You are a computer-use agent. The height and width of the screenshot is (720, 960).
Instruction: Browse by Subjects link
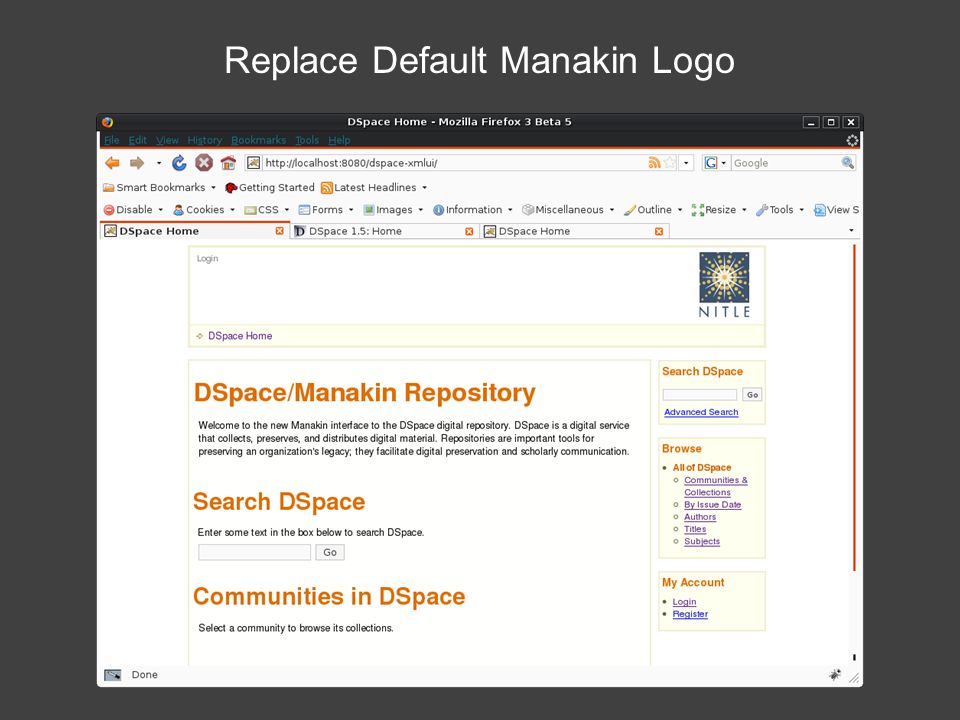(702, 541)
